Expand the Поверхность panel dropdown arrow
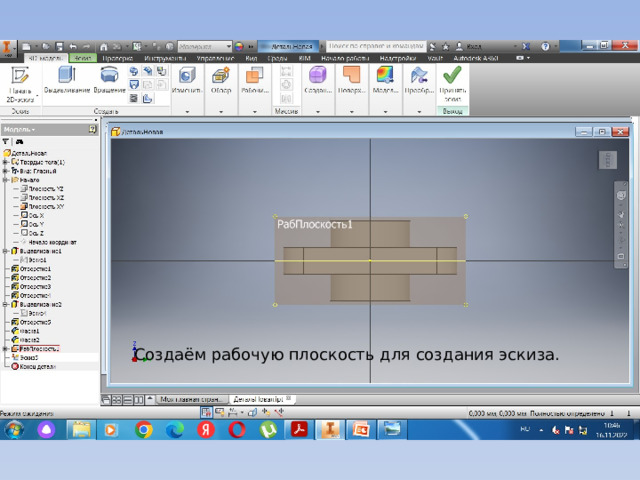The height and width of the screenshot is (480, 640). tap(351, 111)
